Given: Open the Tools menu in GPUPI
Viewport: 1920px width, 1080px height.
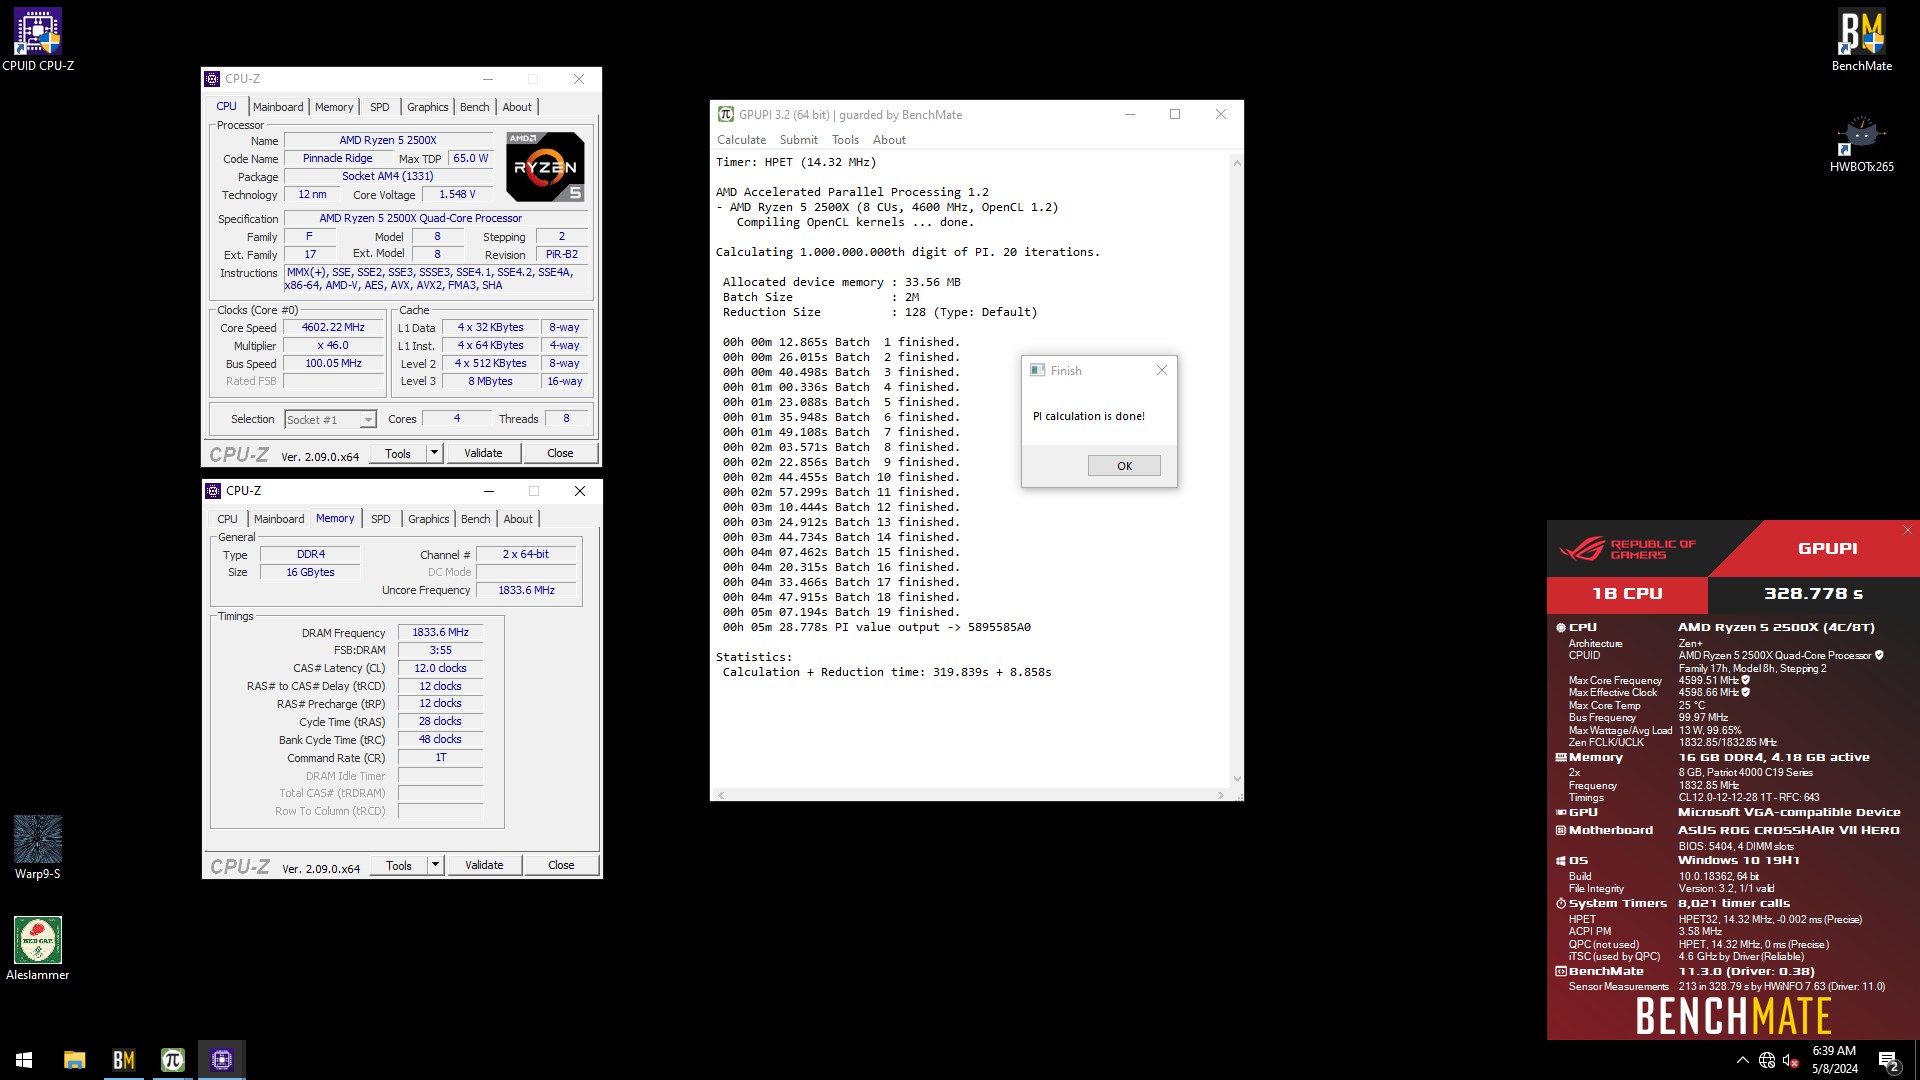Looking at the screenshot, I should [x=845, y=140].
